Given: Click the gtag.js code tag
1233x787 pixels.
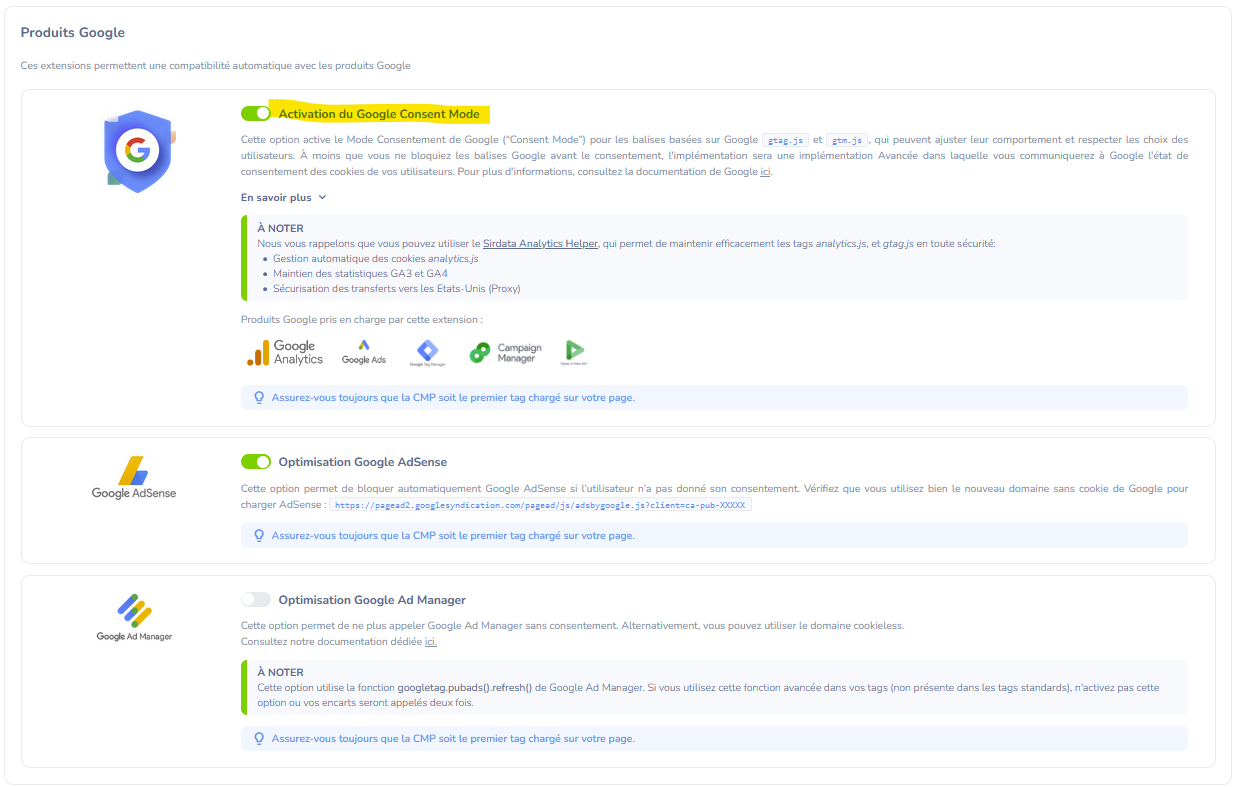Looking at the screenshot, I should pos(785,140).
